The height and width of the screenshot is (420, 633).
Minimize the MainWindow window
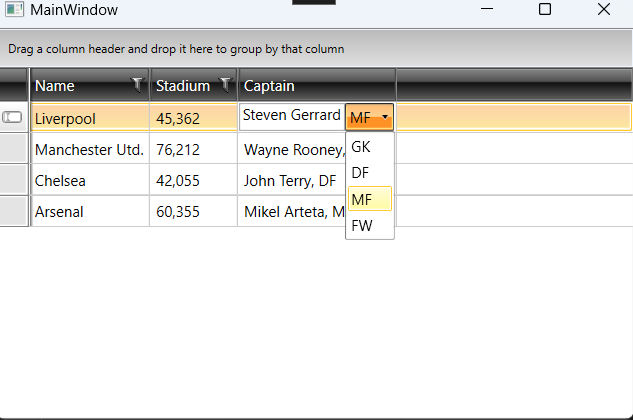(487, 10)
